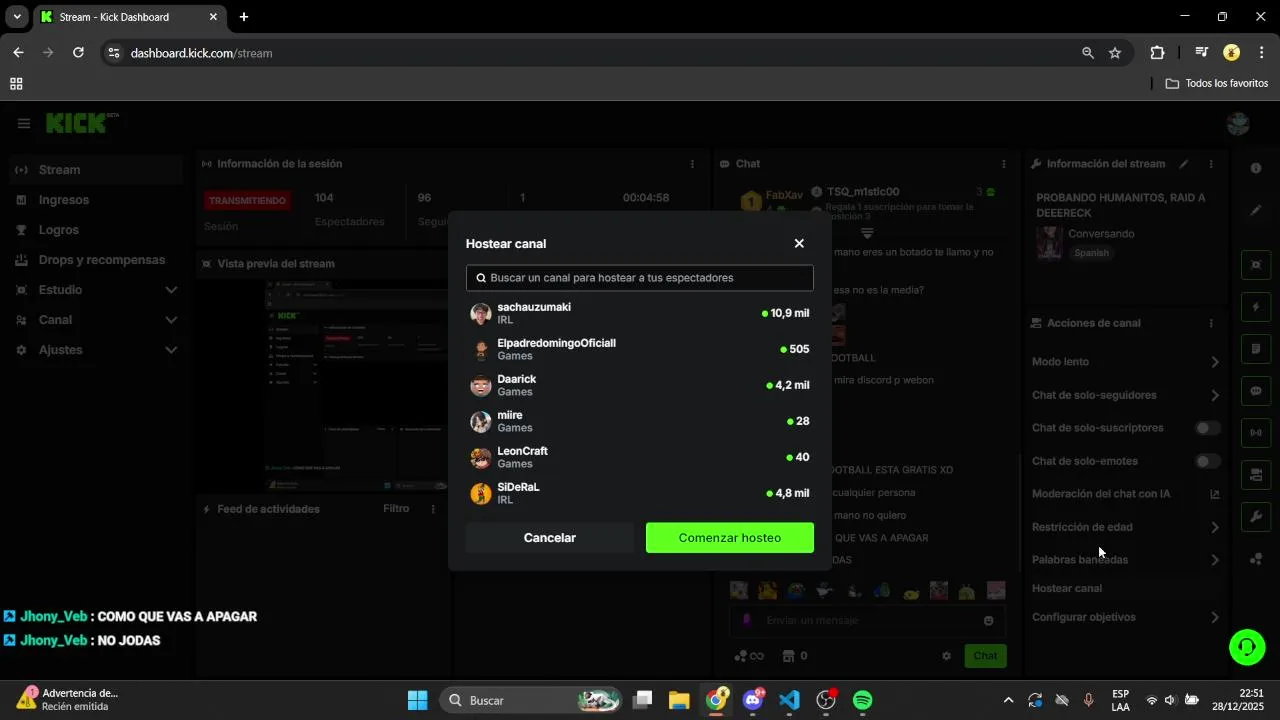Open Chat de solo-seguidores chevron
This screenshot has height=720, width=1280.
tap(1215, 395)
